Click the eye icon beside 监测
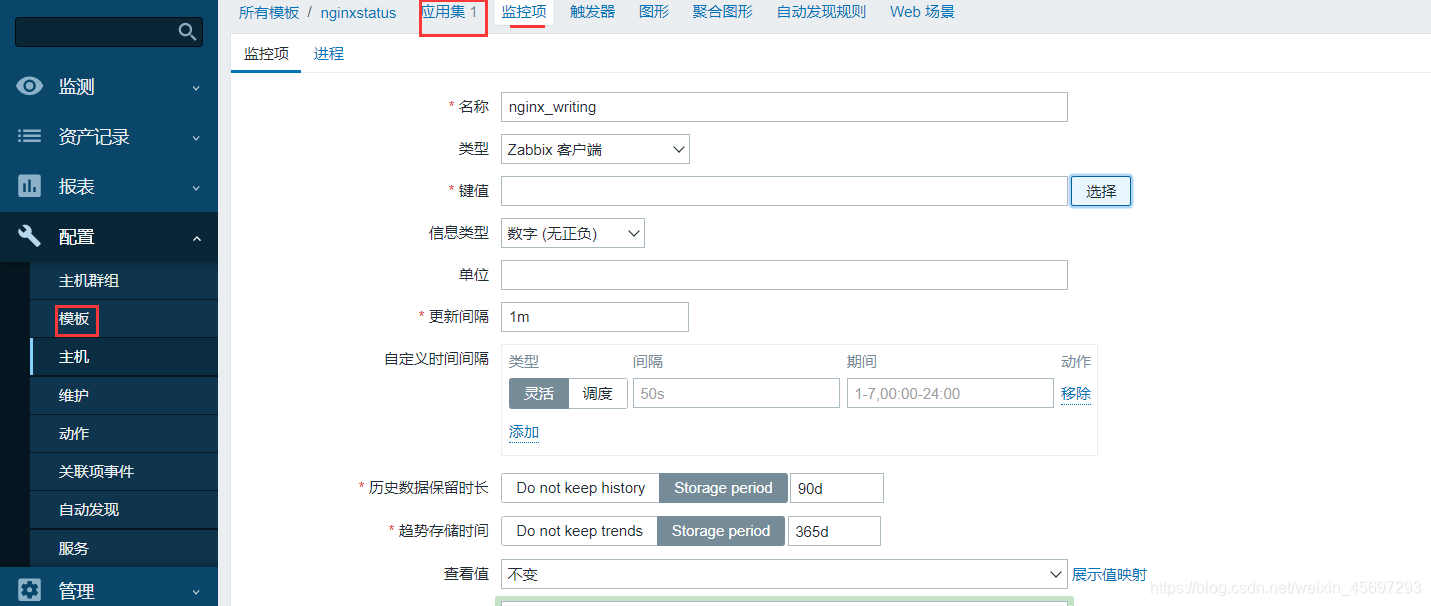Viewport: 1431px width, 606px height. 30,86
